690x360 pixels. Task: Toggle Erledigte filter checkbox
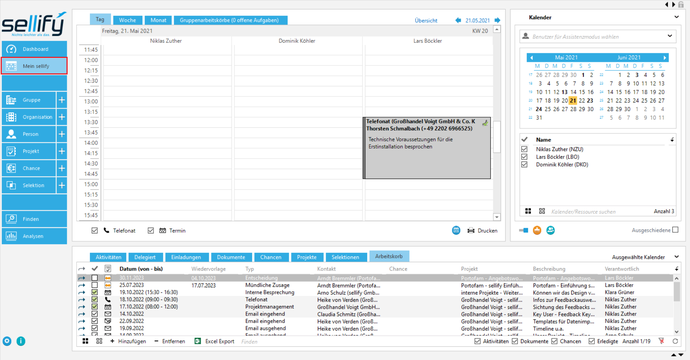pos(591,341)
